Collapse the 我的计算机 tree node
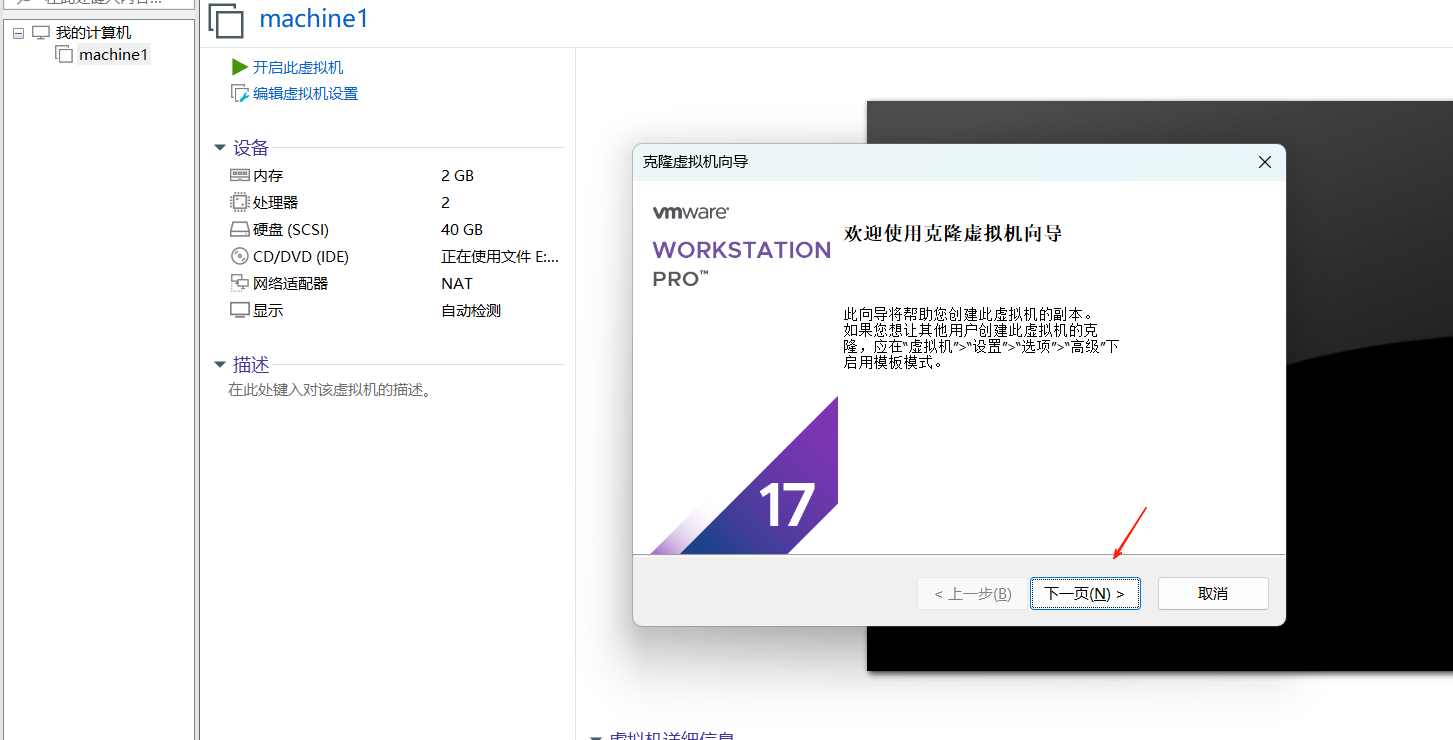 pyautogui.click(x=18, y=33)
